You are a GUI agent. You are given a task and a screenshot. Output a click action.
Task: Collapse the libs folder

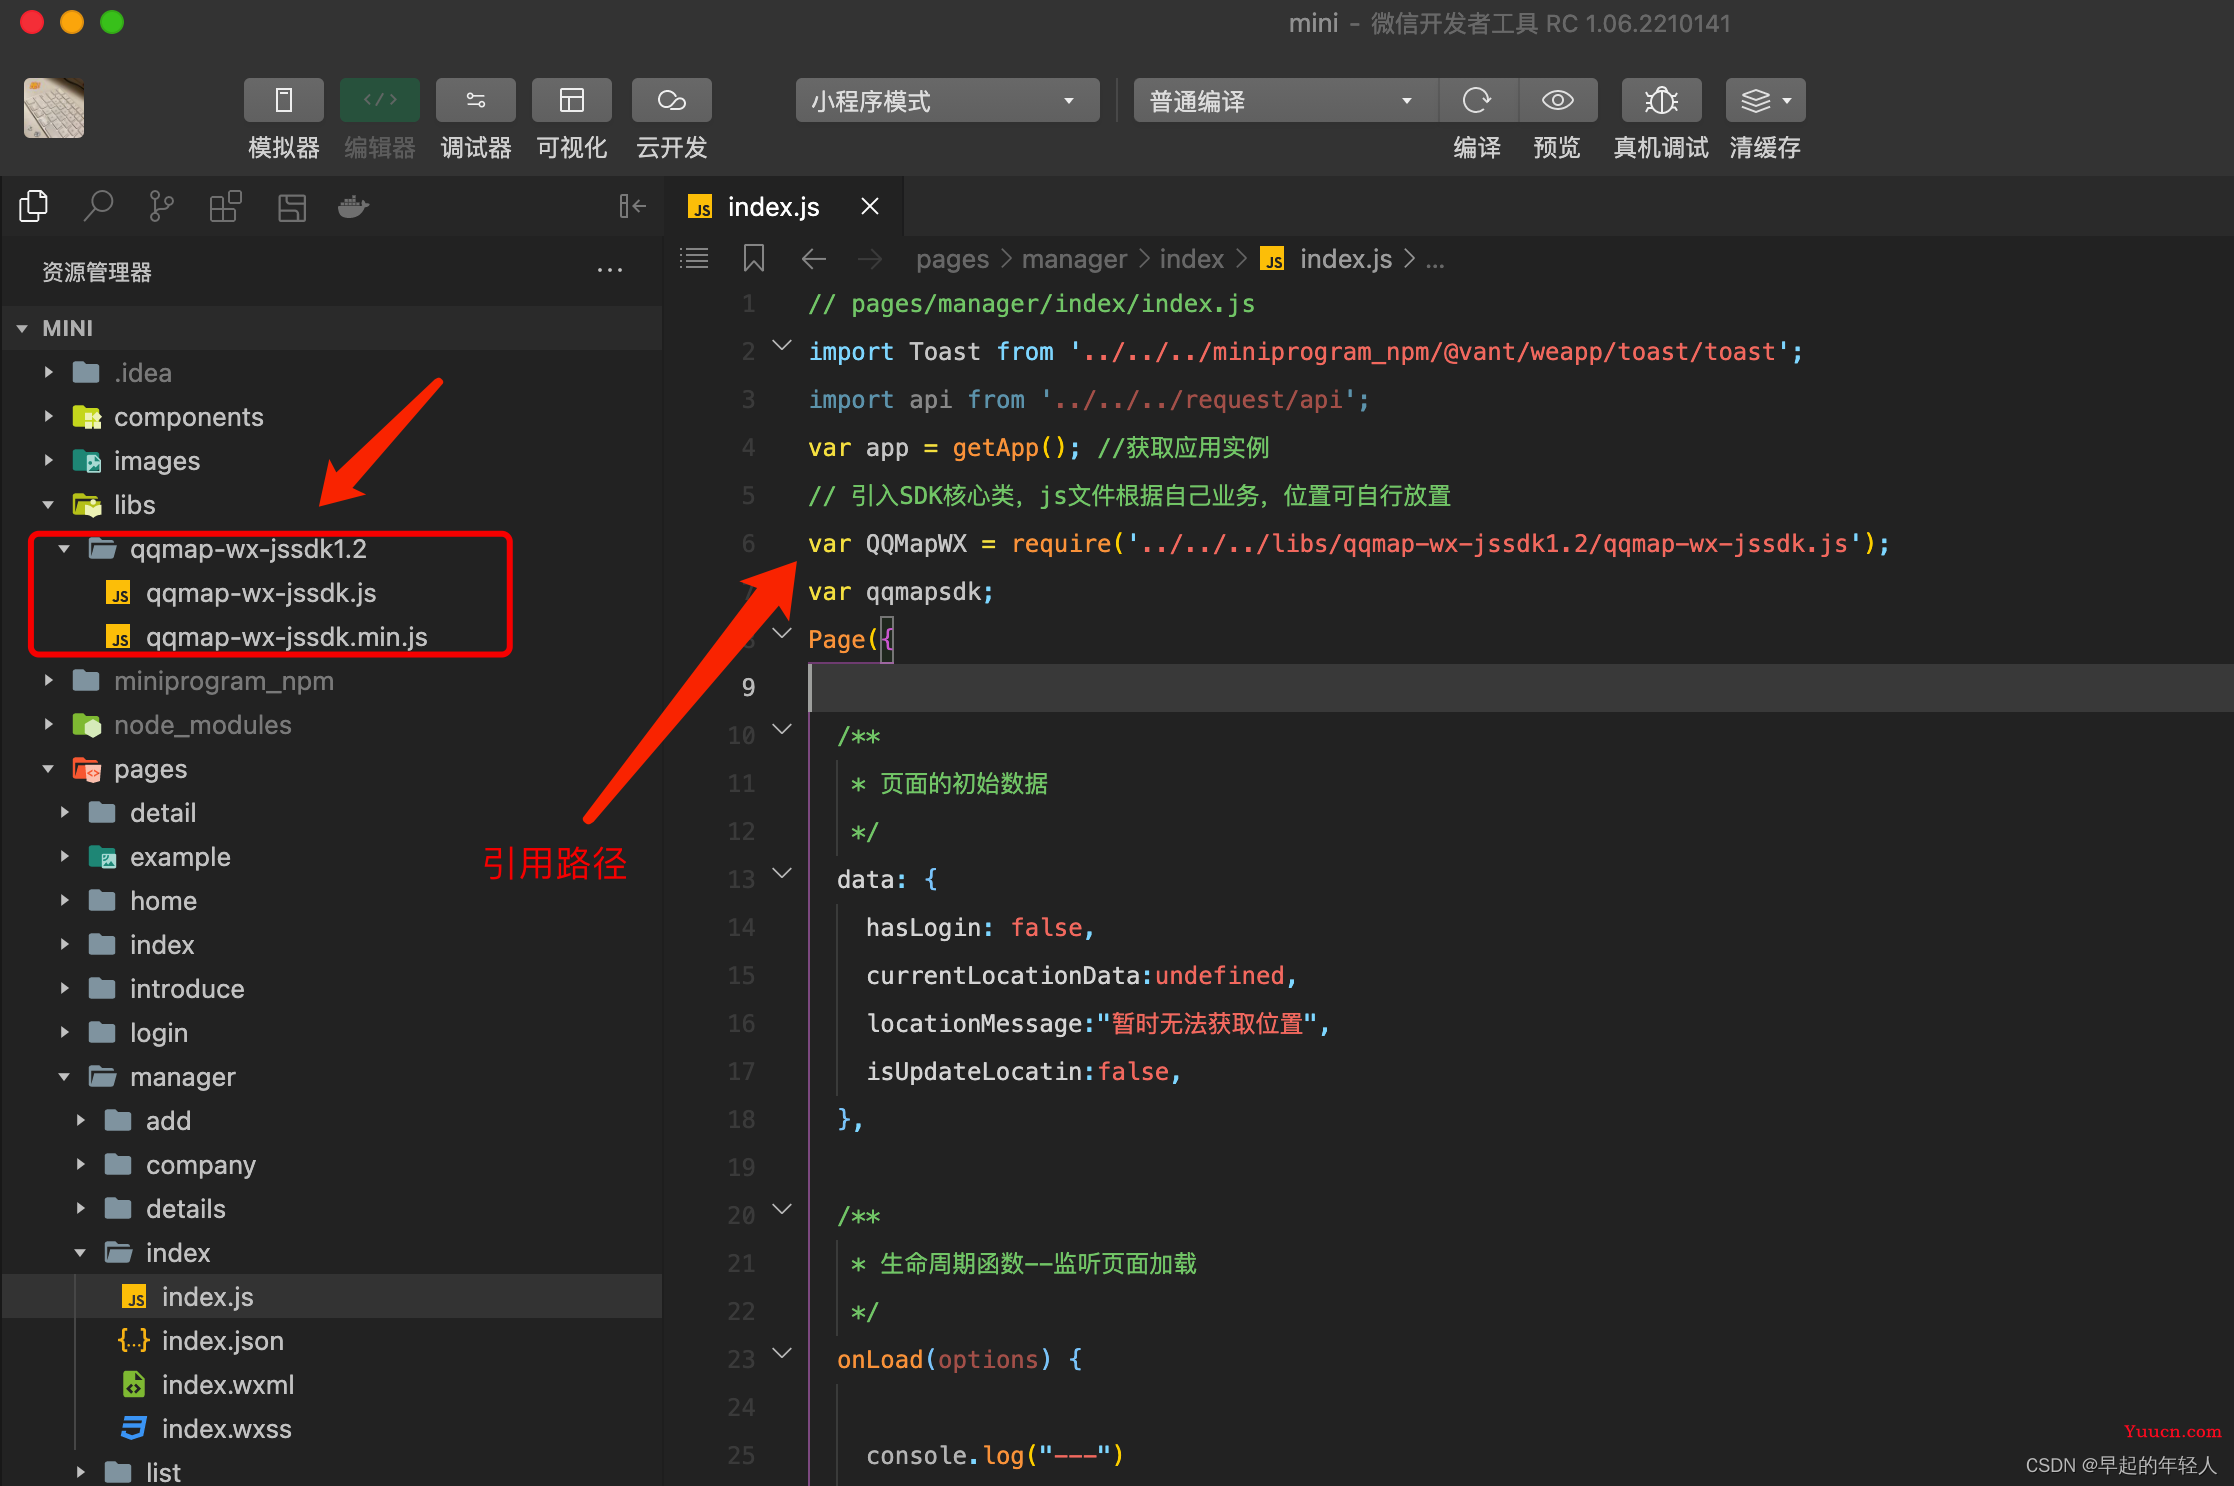click(x=134, y=505)
